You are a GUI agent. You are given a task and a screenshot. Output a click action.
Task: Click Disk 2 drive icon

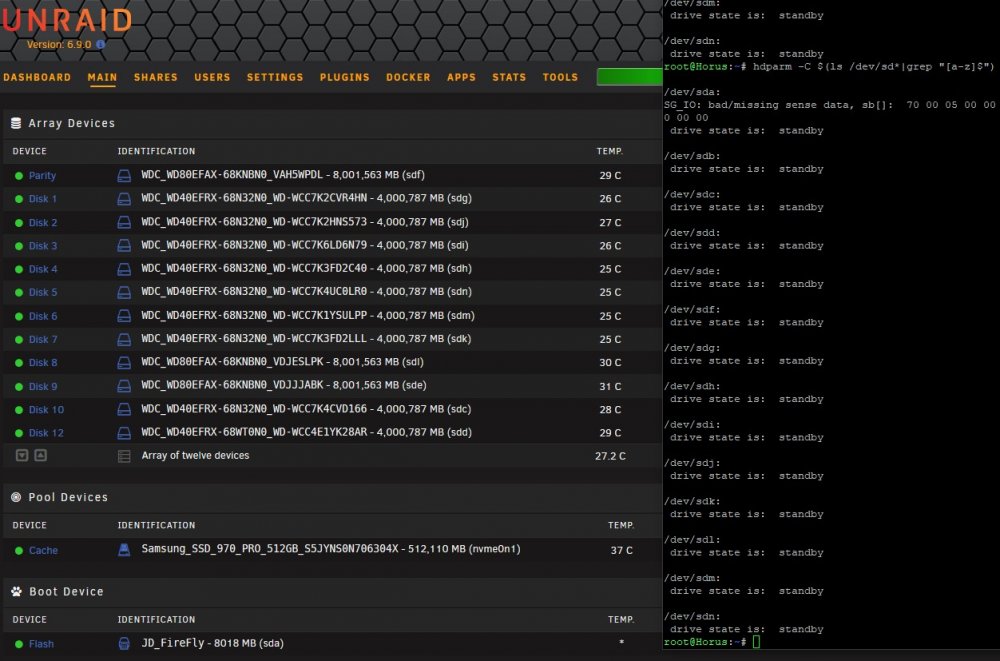click(124, 222)
